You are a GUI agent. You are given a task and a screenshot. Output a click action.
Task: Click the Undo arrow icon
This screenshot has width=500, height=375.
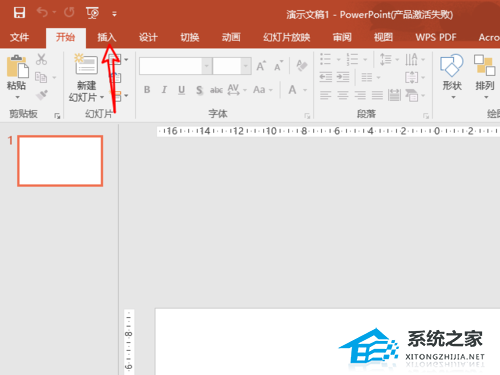coord(43,13)
